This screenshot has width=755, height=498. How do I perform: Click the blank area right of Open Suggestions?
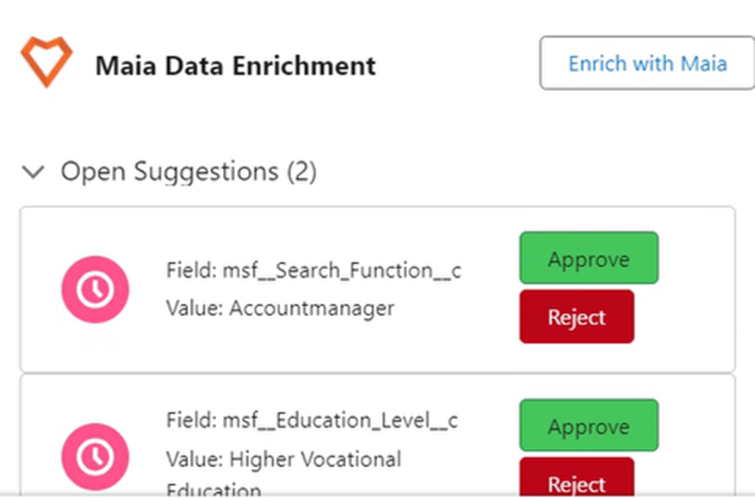[x=530, y=172]
